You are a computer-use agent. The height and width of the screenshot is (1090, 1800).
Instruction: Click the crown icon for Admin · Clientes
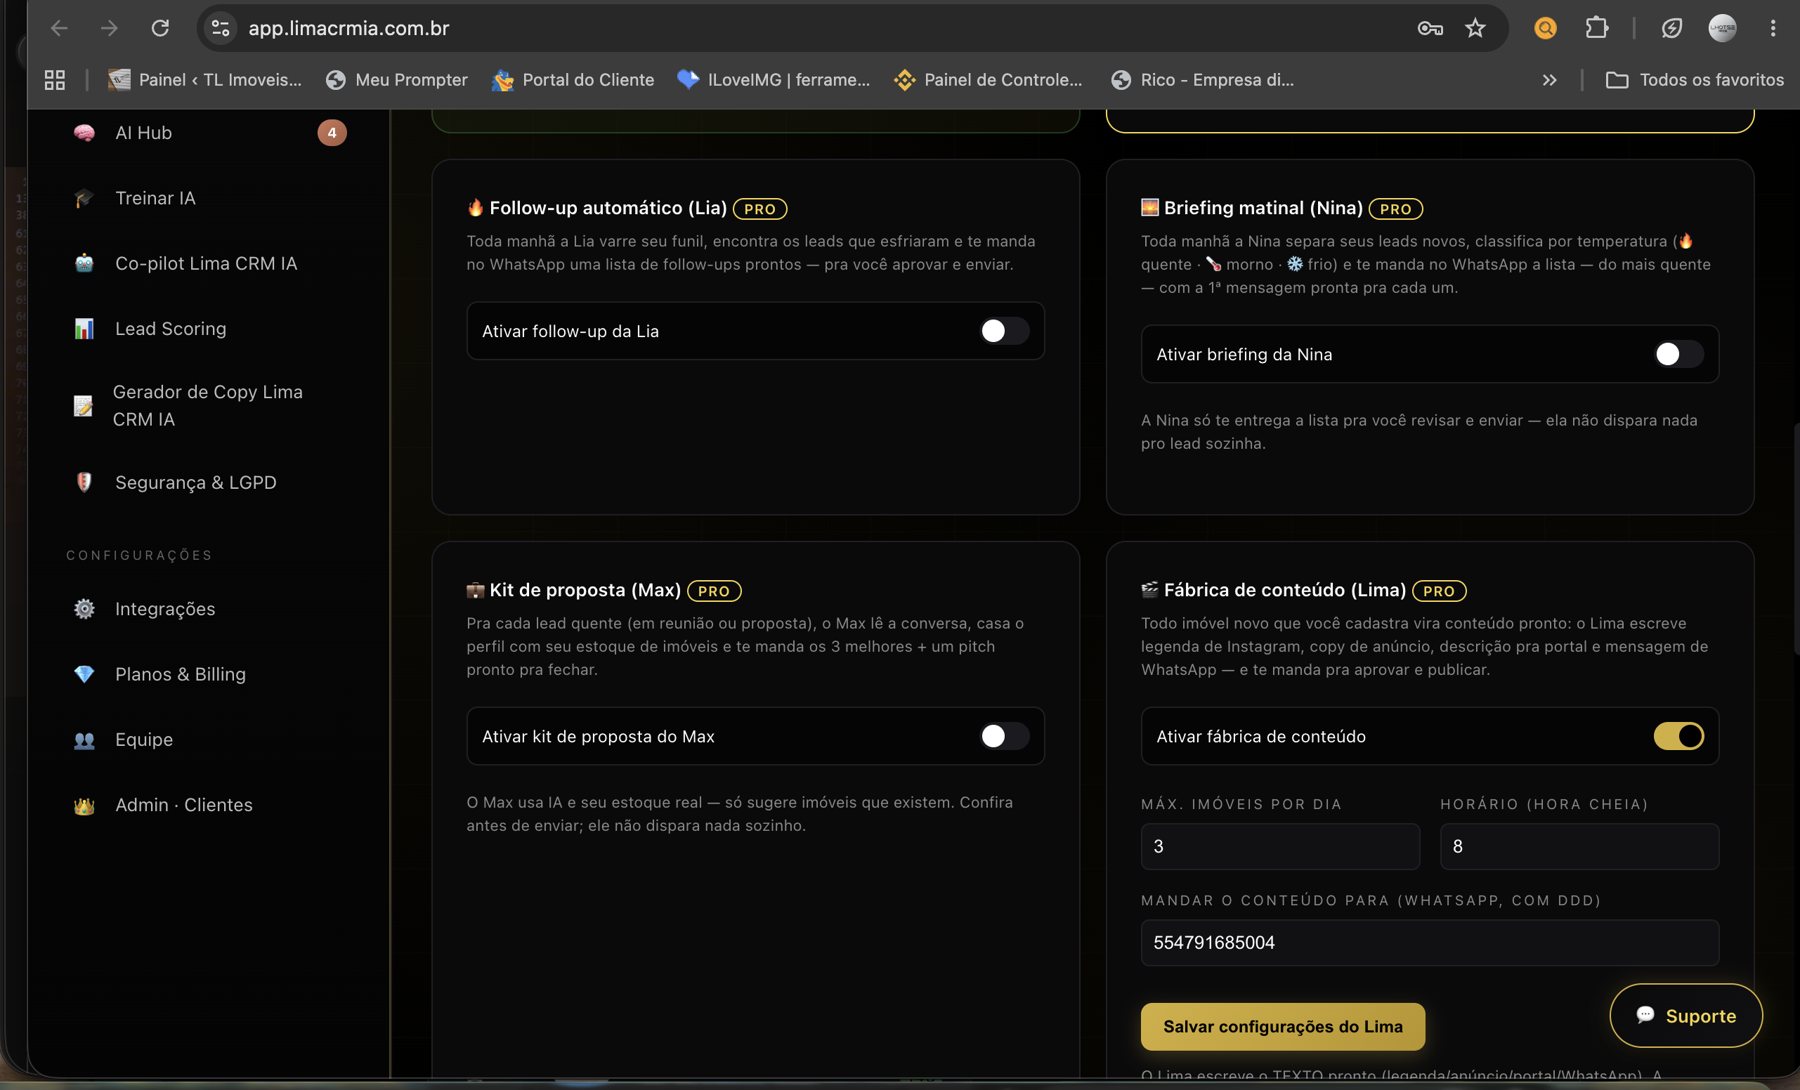tap(84, 805)
